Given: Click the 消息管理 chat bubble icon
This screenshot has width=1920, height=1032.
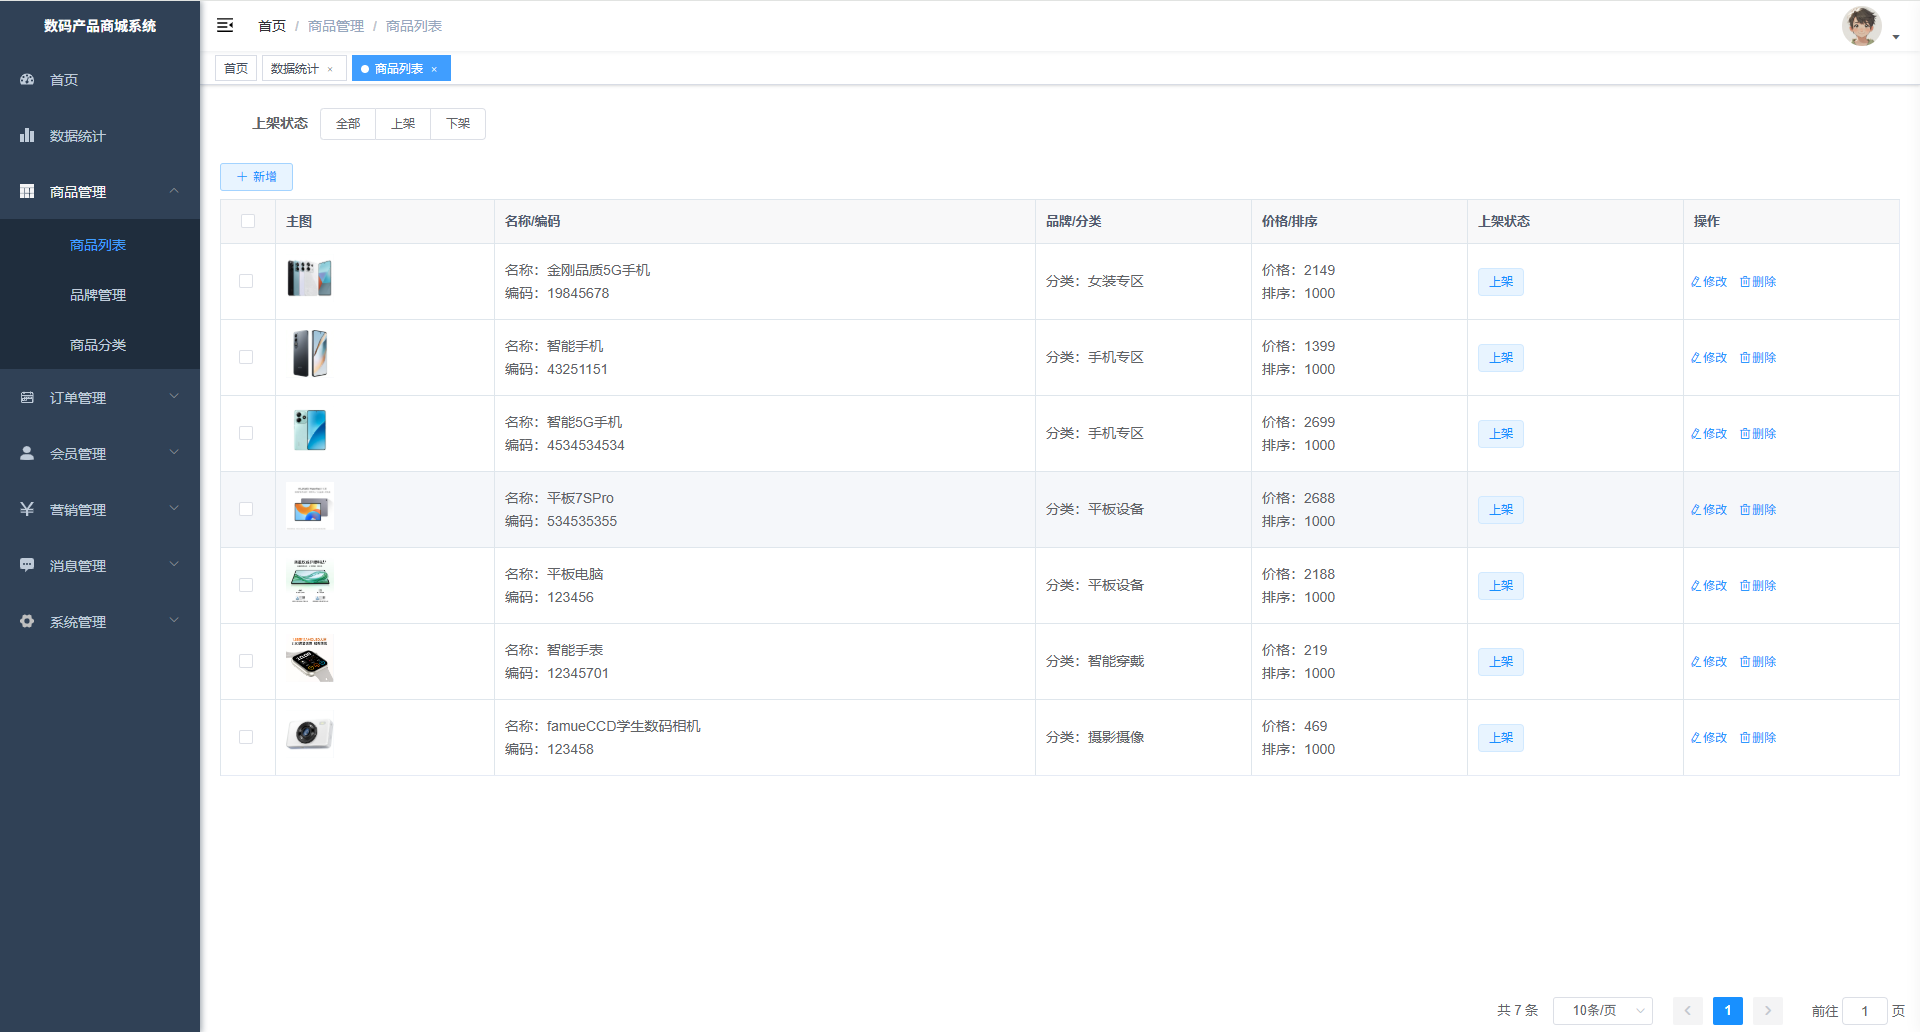Looking at the screenshot, I should [27, 565].
